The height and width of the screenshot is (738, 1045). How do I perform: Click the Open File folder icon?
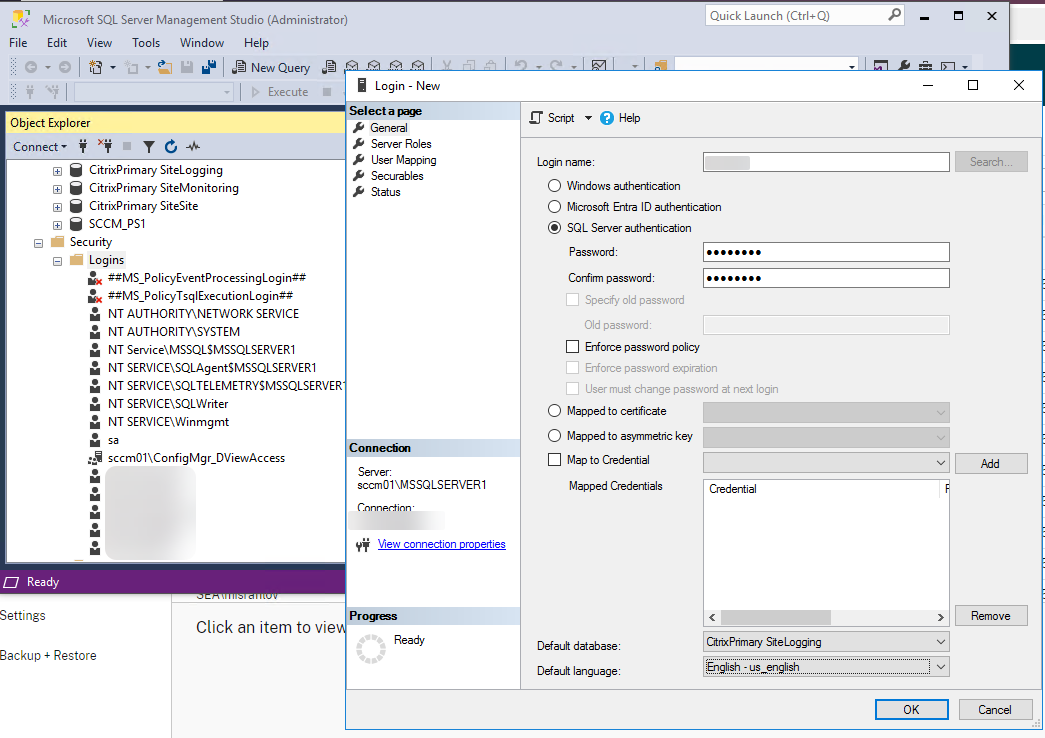click(165, 67)
